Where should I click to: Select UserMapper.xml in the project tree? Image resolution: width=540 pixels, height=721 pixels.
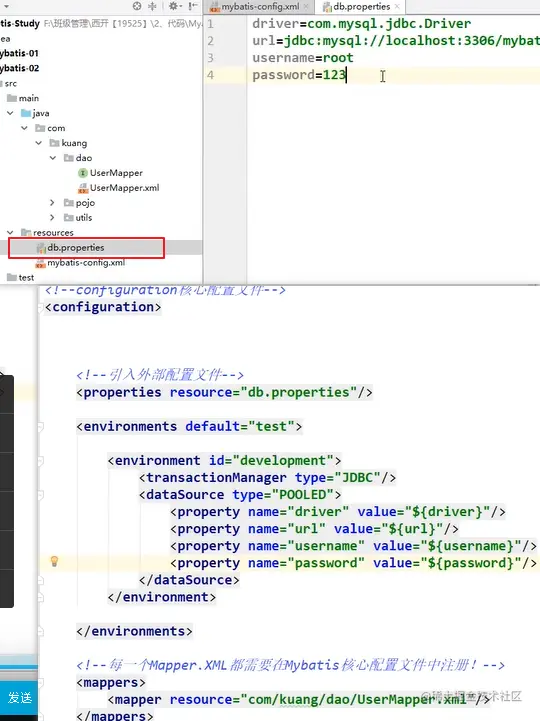tap(125, 188)
